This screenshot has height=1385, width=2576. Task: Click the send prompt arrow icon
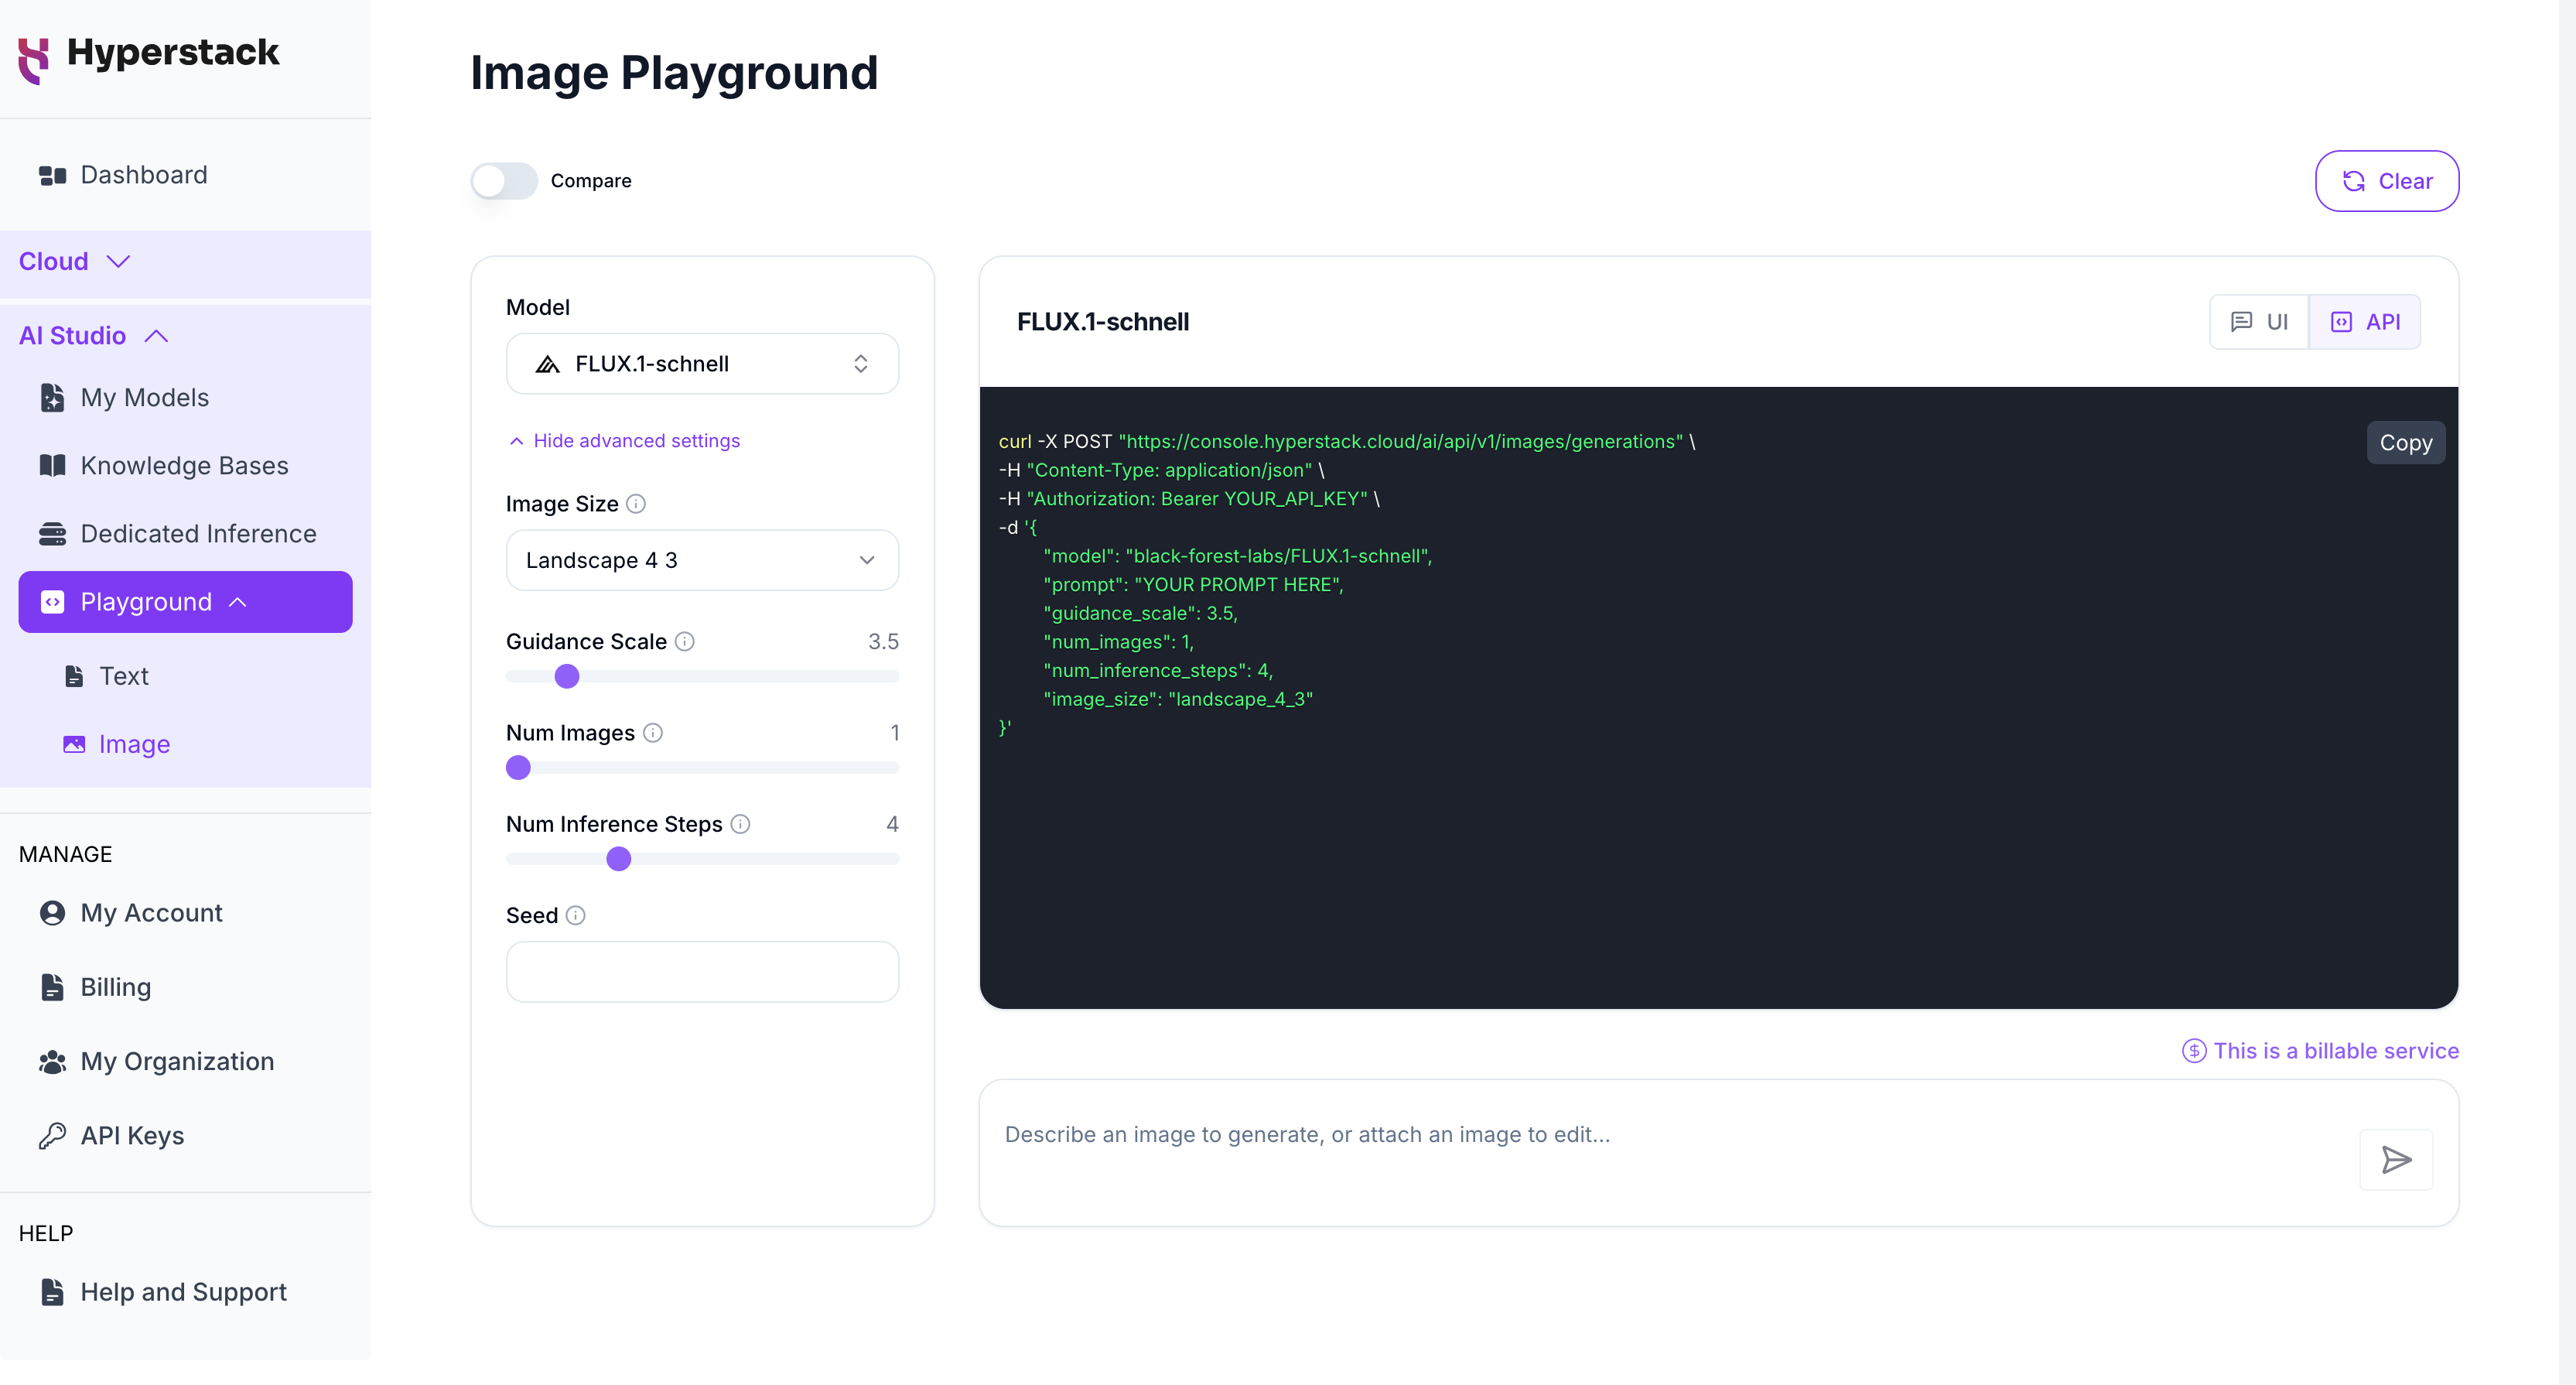[x=2396, y=1160]
